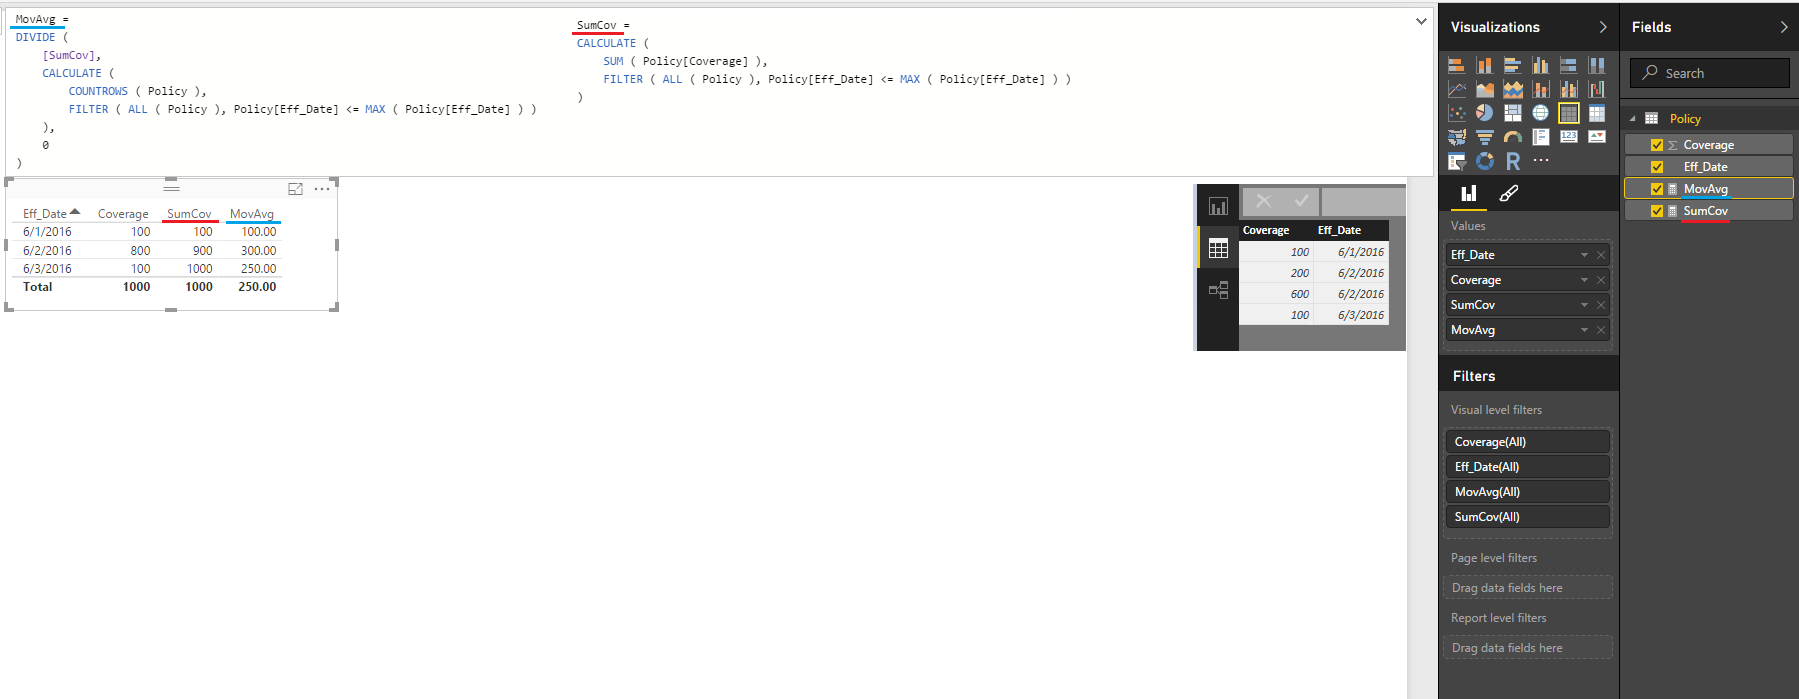Expand the SumCov(All) visual filter
This screenshot has height=699, width=1799.
[x=1527, y=517]
